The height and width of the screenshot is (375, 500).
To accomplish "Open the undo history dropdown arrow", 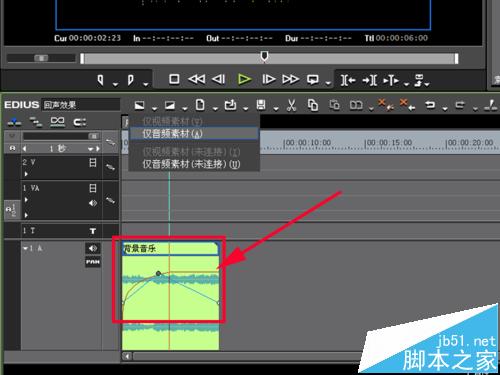I will (x=445, y=109).
